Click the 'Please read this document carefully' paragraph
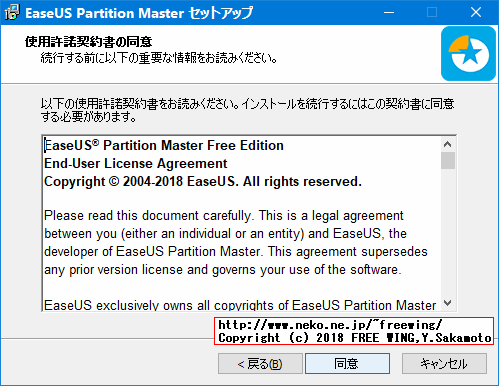 [236, 243]
